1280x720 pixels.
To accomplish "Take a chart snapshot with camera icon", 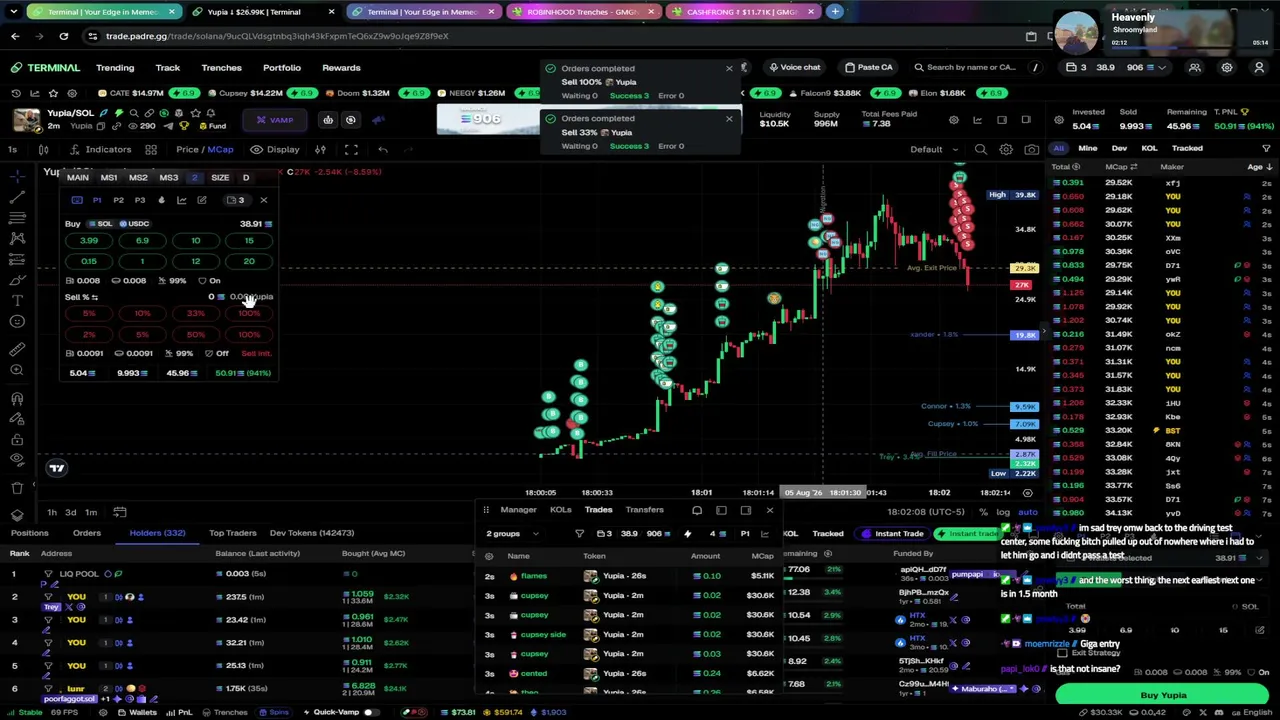I will (x=1031, y=150).
